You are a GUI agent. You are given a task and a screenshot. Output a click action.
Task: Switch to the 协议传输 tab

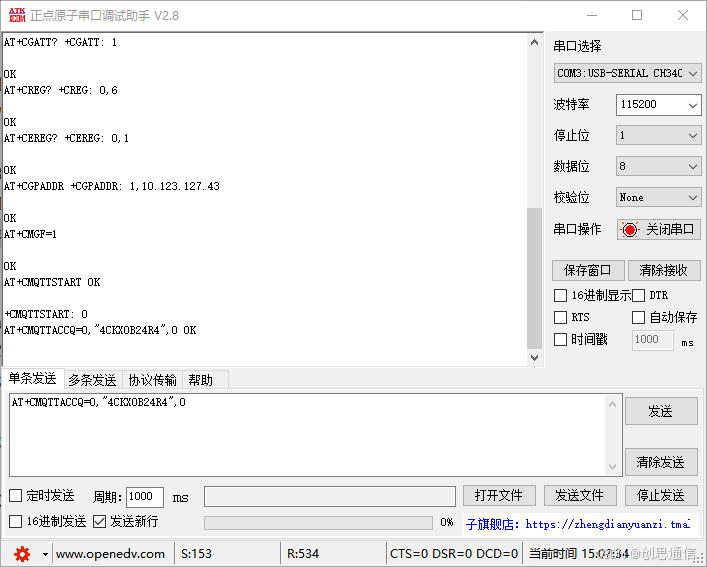coord(152,380)
